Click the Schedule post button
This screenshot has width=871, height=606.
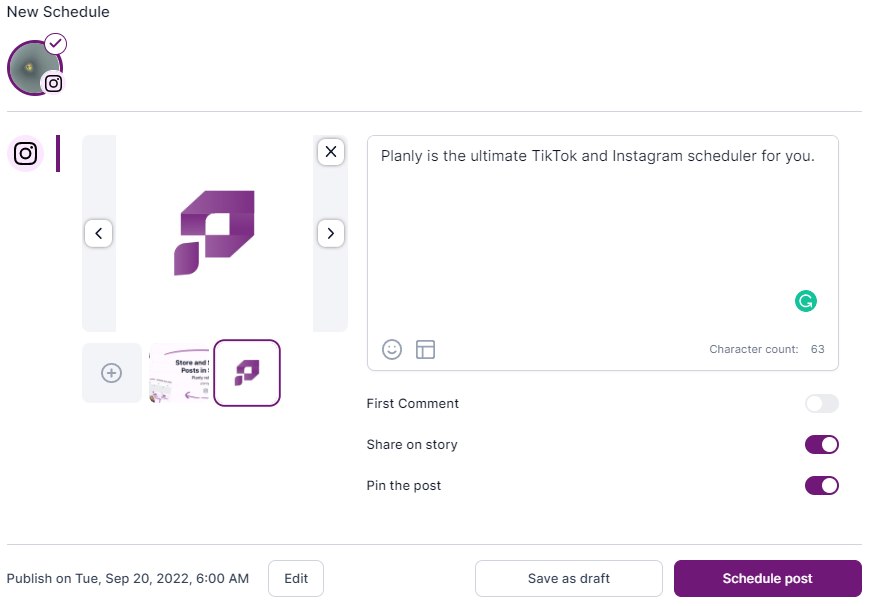(768, 579)
